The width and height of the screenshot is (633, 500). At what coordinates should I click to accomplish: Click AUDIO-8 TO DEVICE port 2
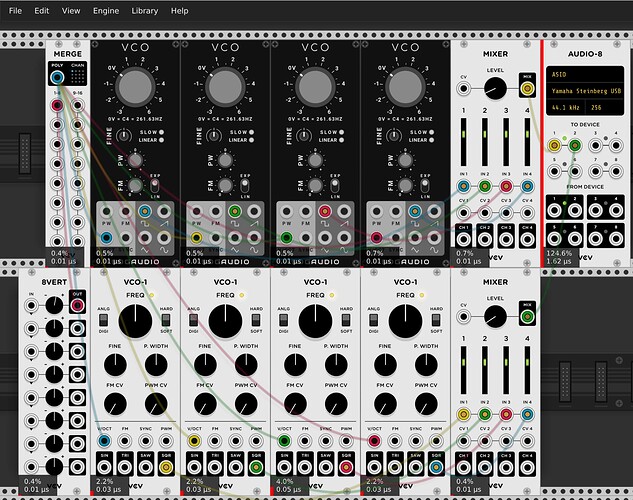point(575,145)
